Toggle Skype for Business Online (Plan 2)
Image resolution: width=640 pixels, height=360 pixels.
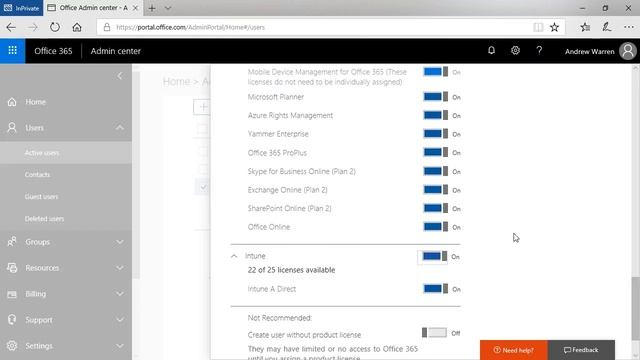(436, 171)
